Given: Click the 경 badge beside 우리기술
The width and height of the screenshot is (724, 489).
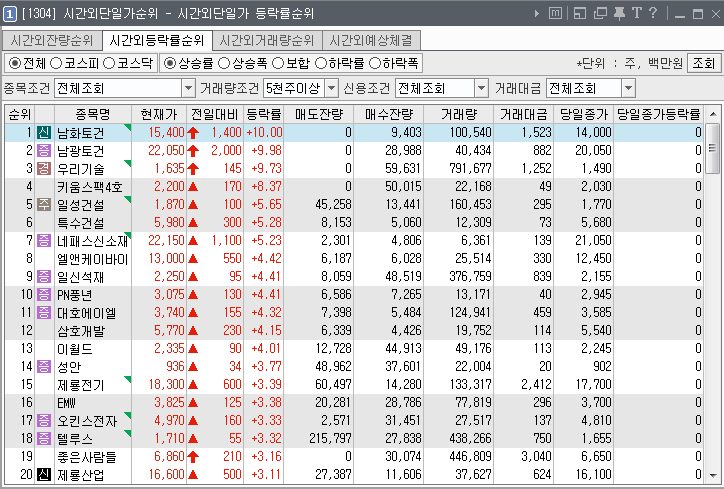Looking at the screenshot, I should pos(44,169).
